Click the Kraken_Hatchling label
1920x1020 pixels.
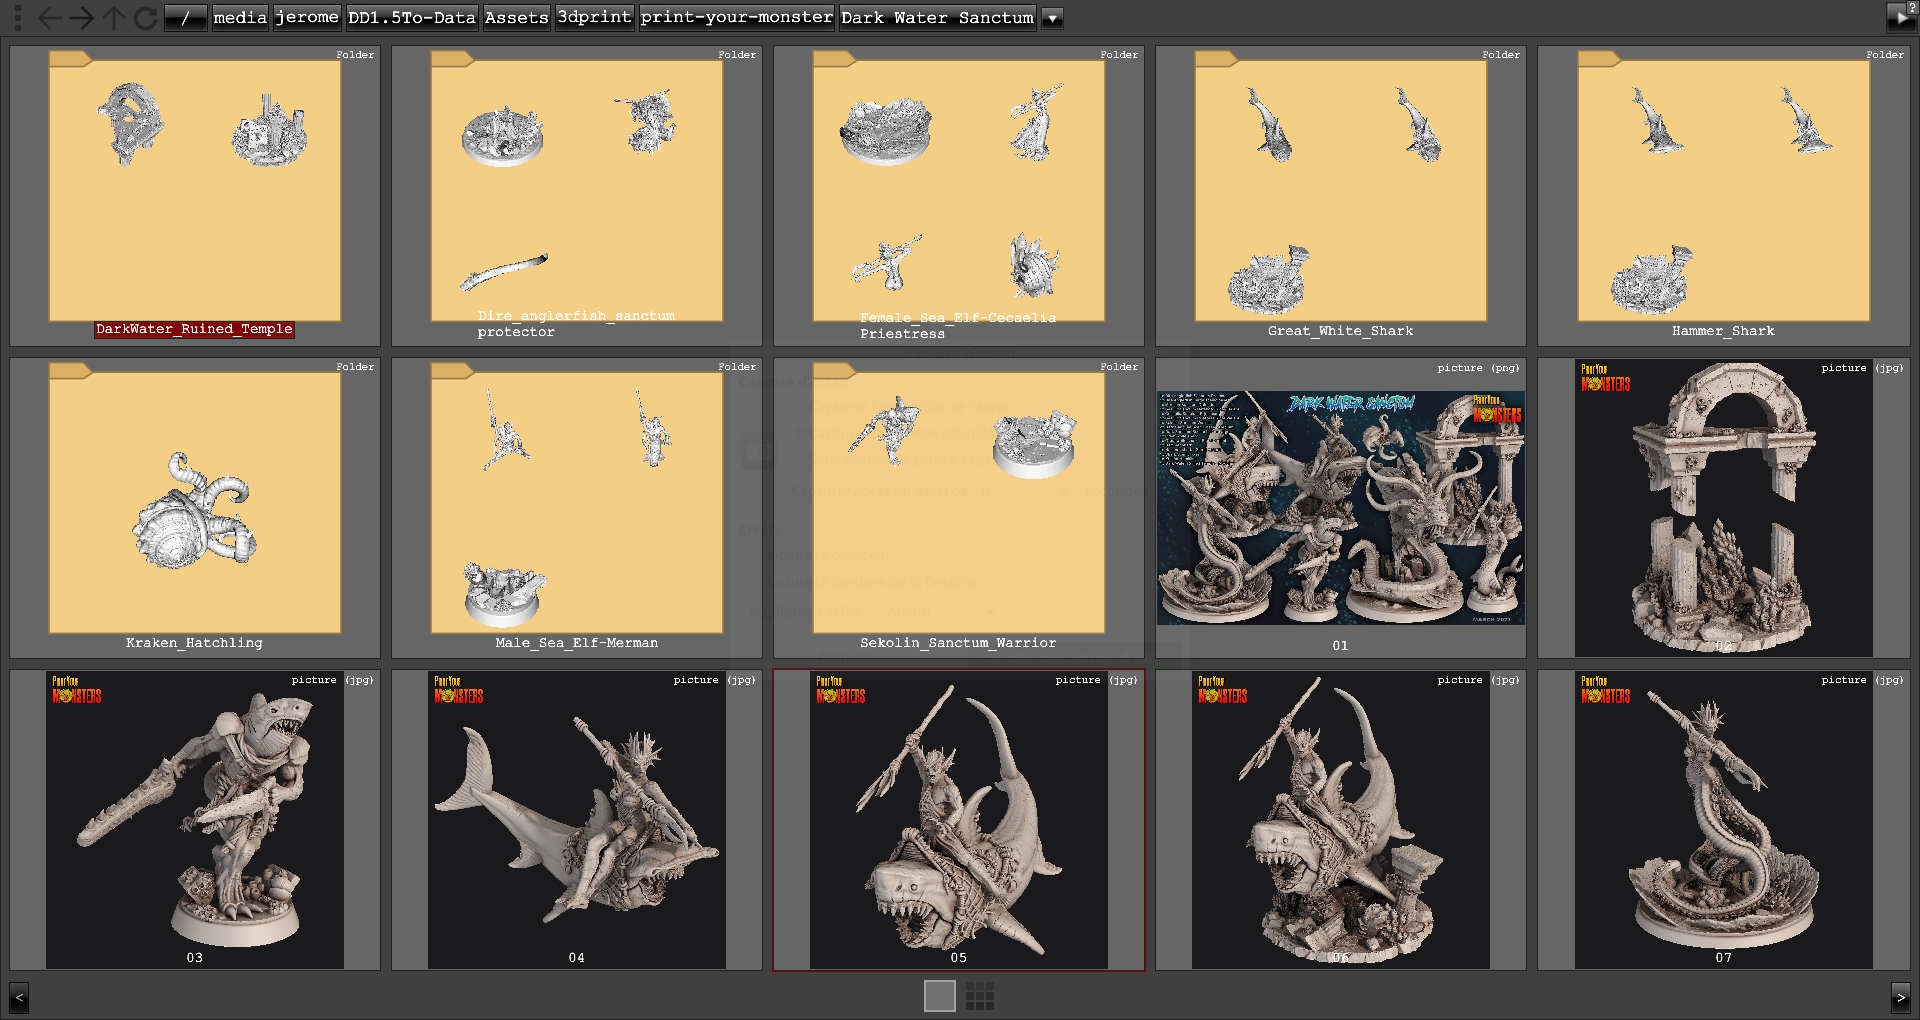194,643
